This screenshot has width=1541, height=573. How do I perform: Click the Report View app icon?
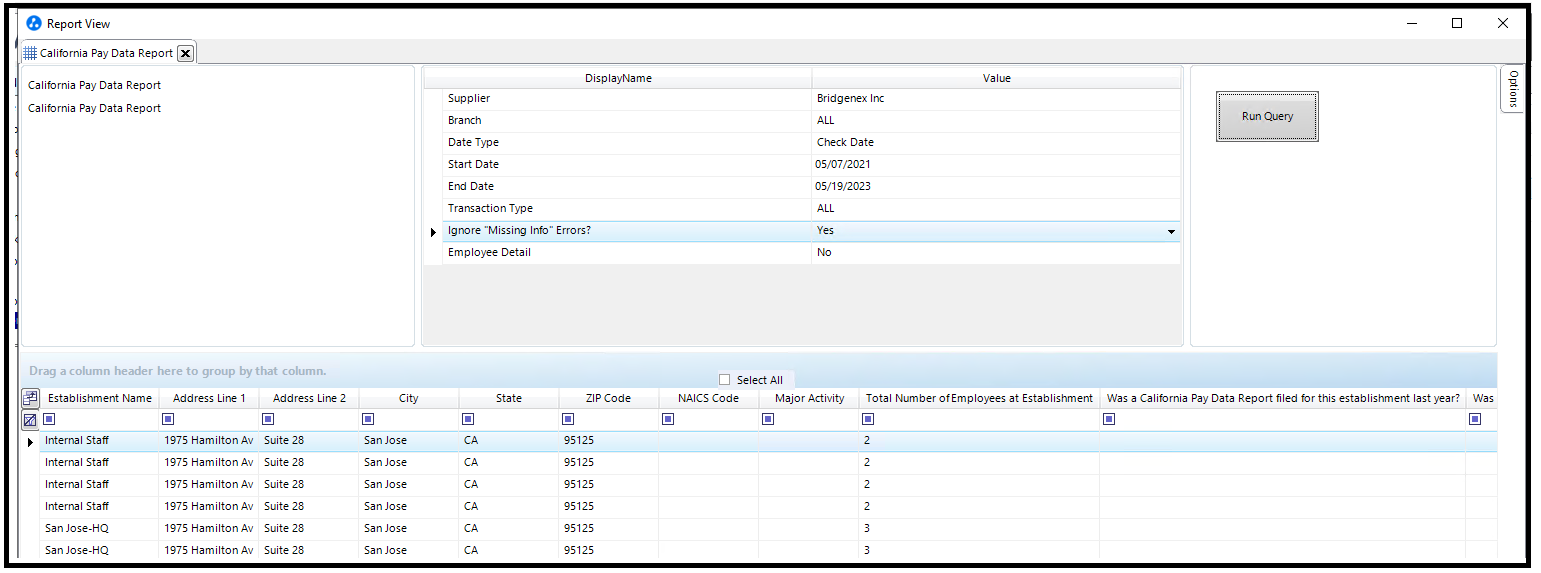coord(34,23)
